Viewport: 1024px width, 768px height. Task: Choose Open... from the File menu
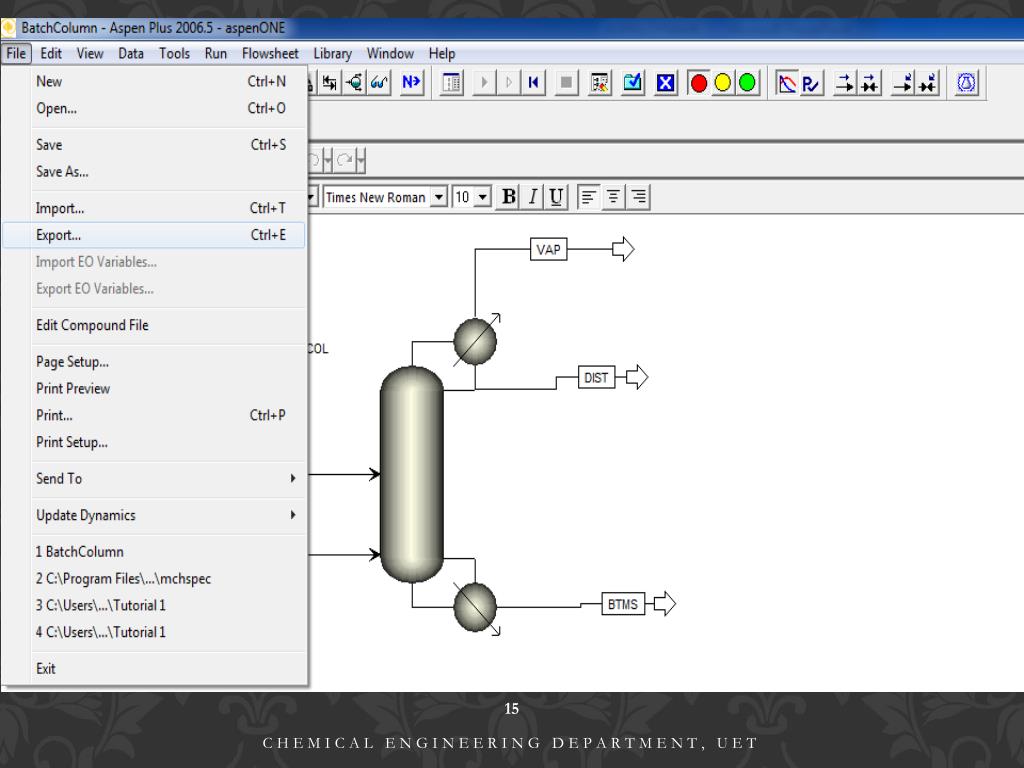pos(153,108)
